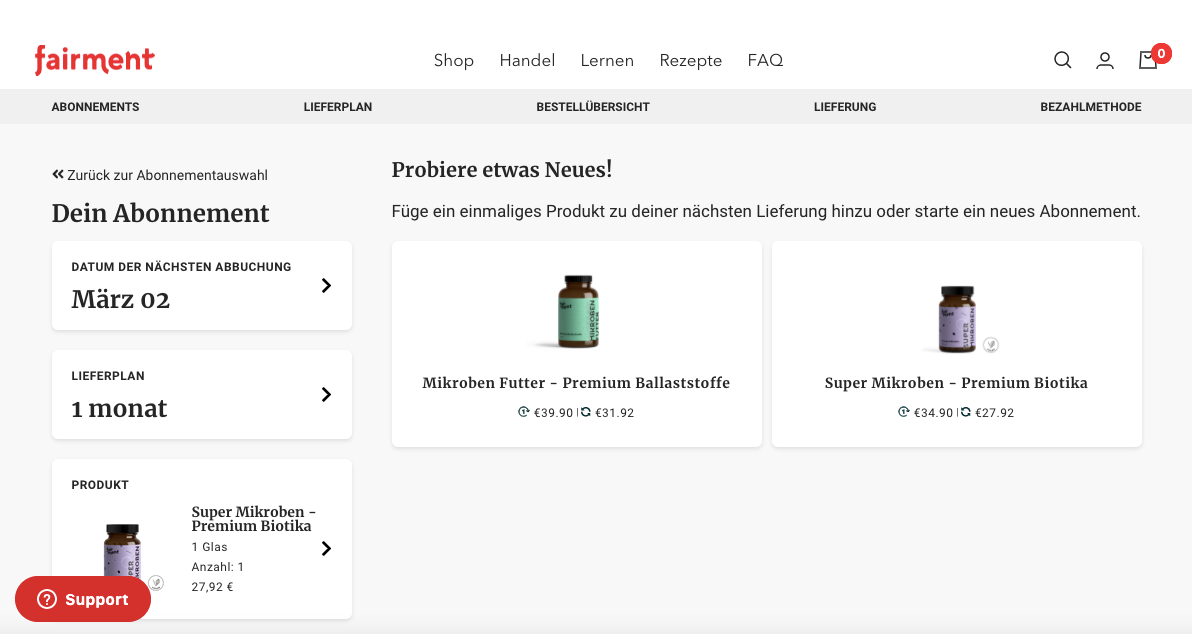Click the price €31.92

(614, 413)
